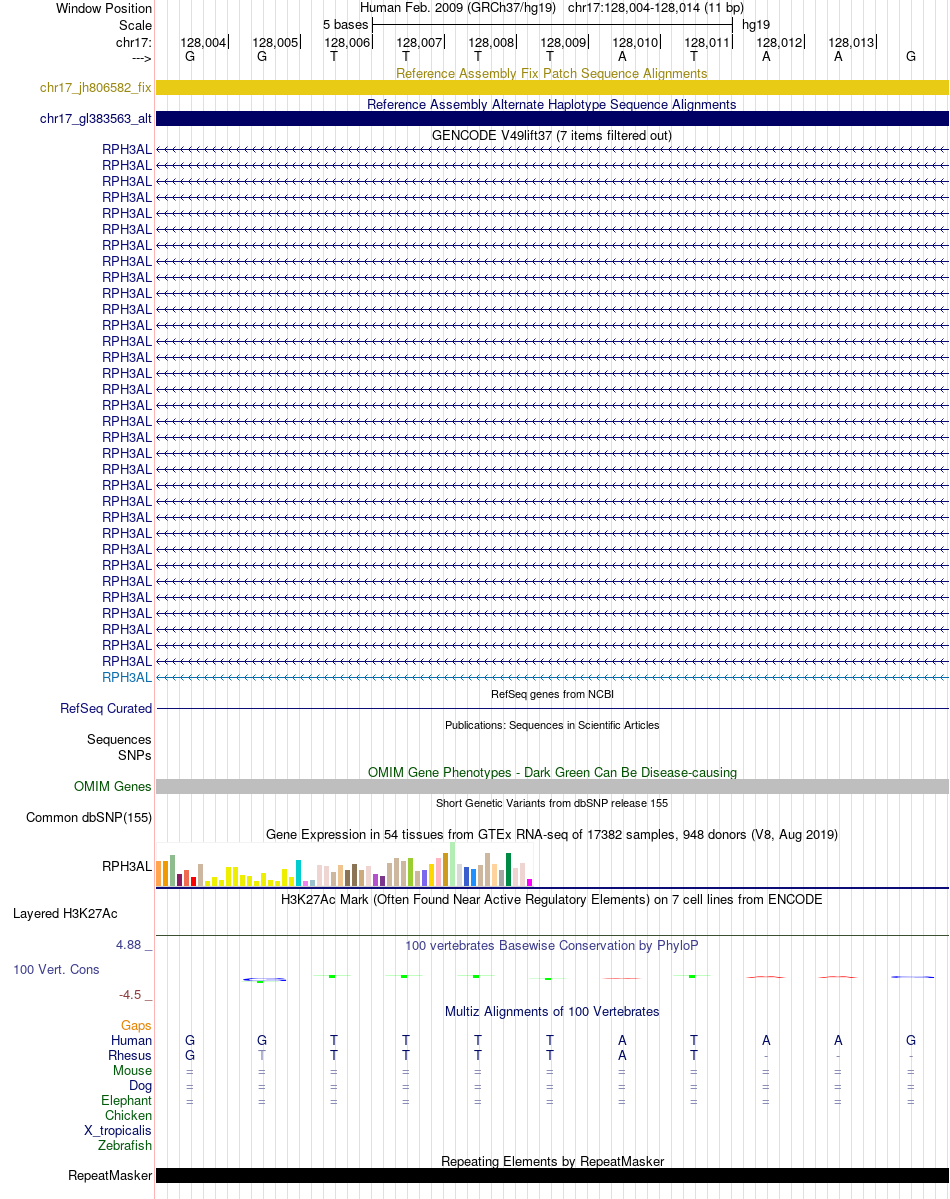The width and height of the screenshot is (950, 1199).
Task: Select the X_tropicalis species row label
Action: coord(118,1131)
